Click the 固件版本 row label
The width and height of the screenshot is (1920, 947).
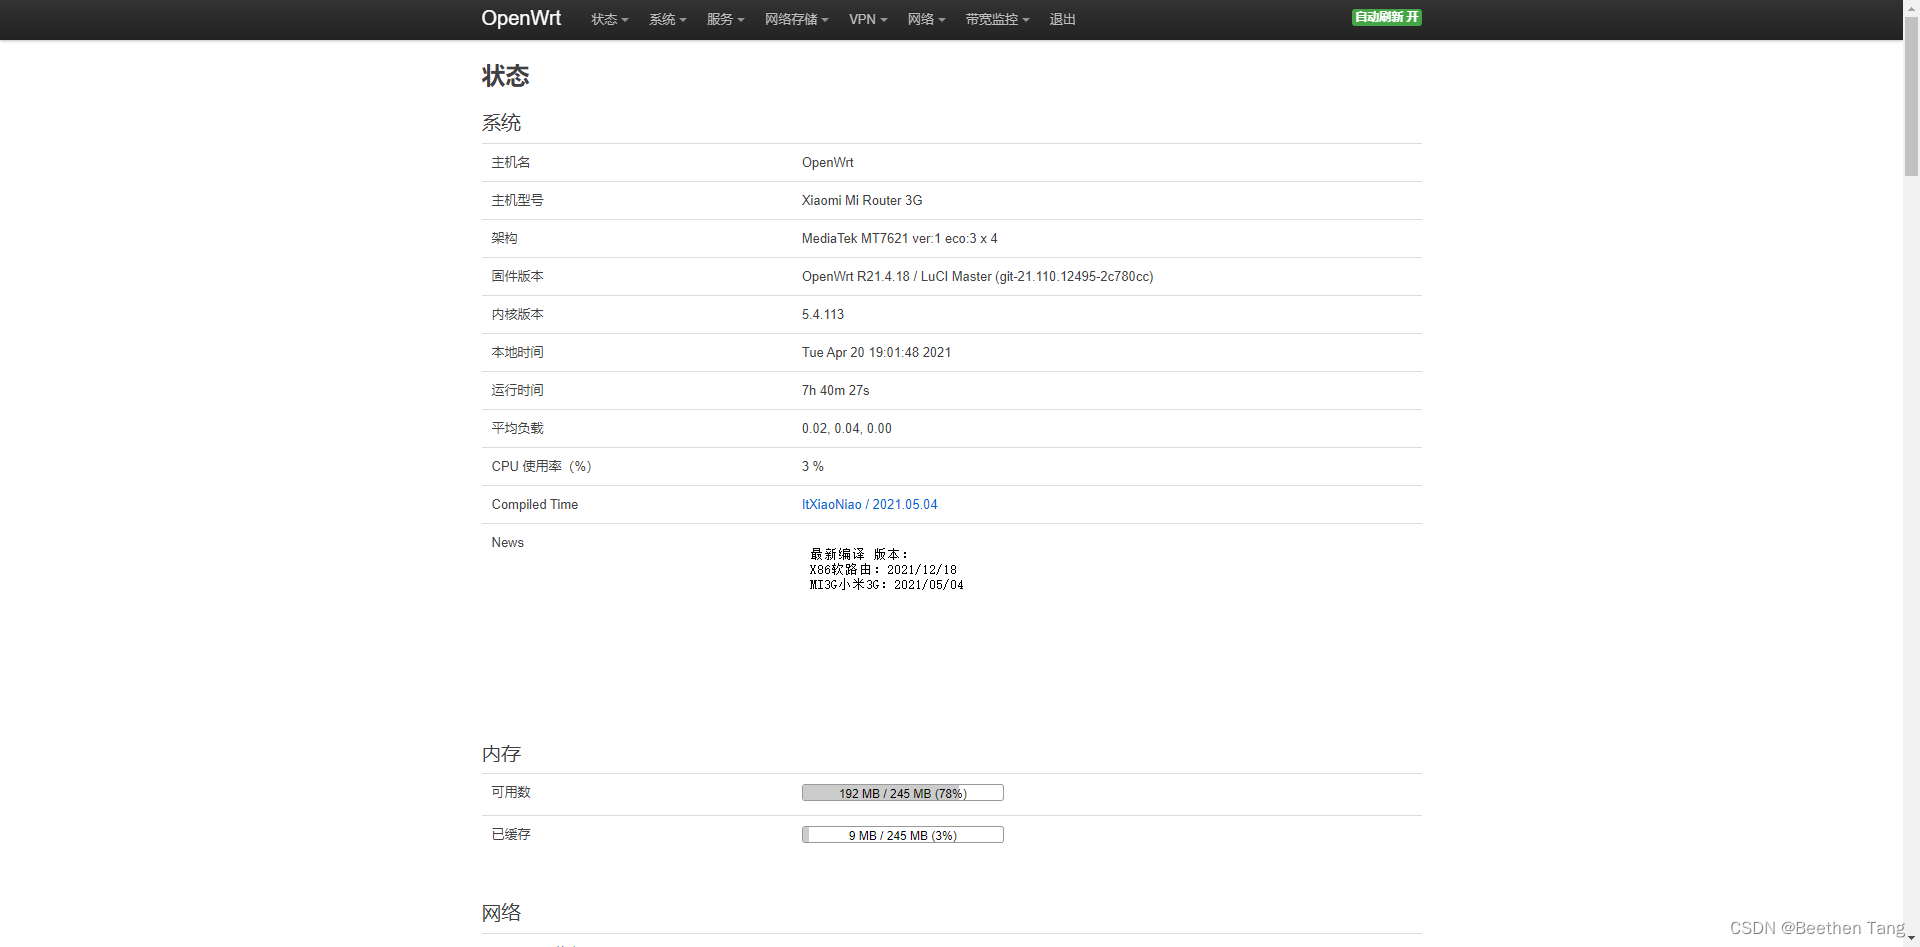517,276
